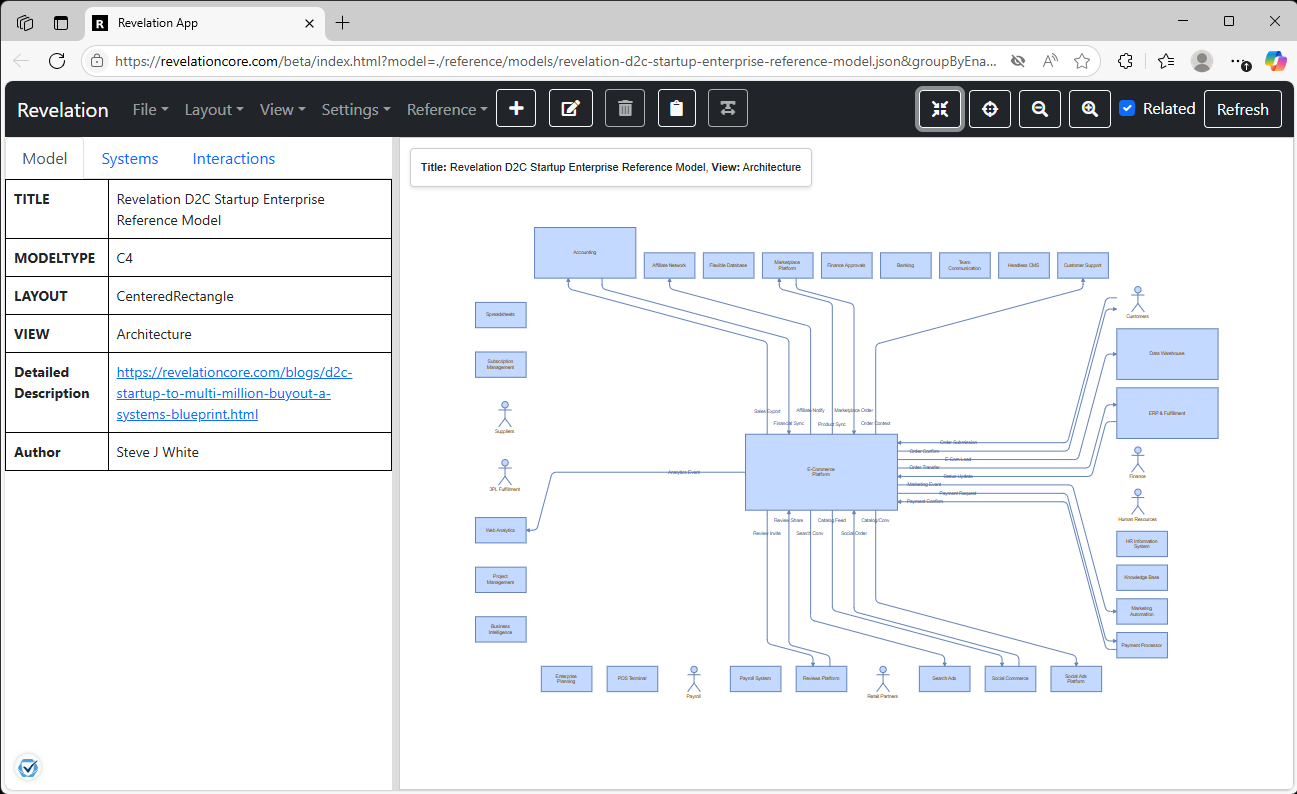
Task: Open the View dropdown menu
Action: 283,109
